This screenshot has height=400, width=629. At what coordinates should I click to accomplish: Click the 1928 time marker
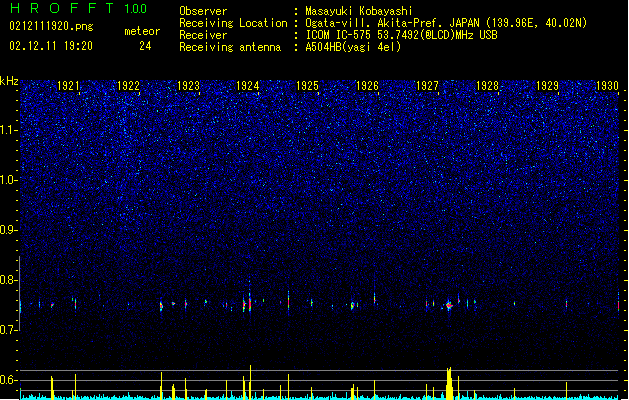point(487,86)
